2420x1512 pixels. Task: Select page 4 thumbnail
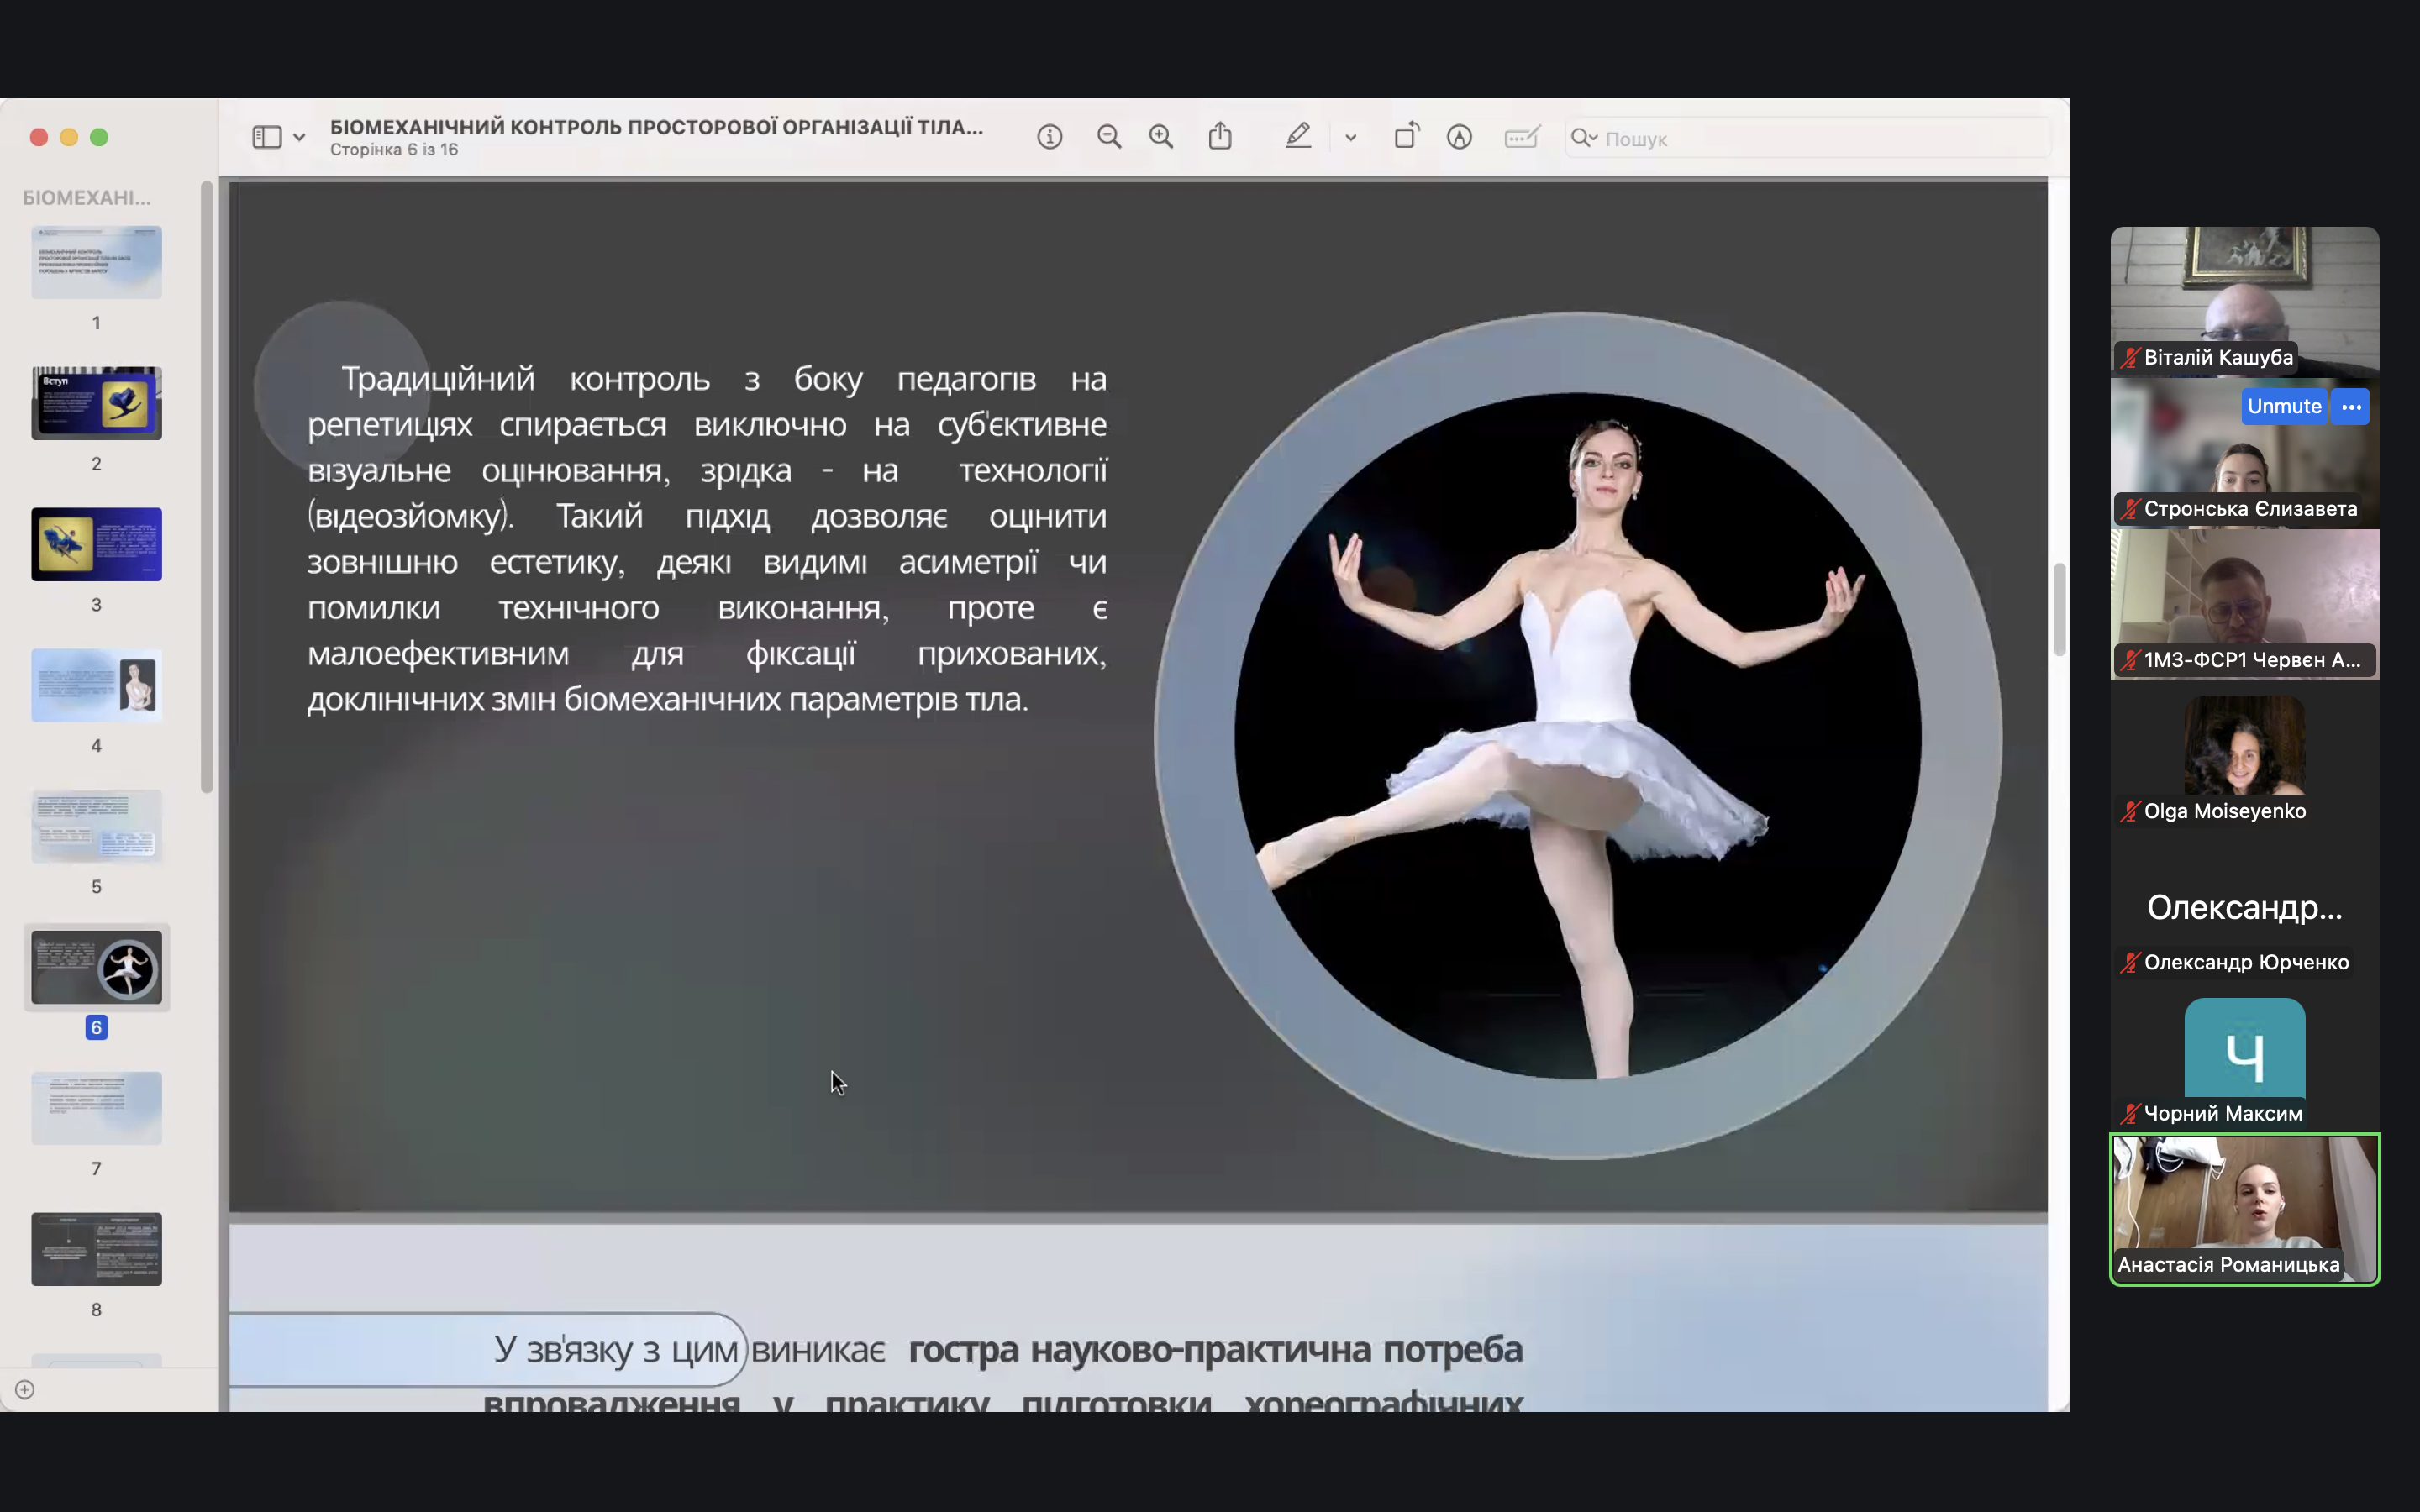[96, 685]
